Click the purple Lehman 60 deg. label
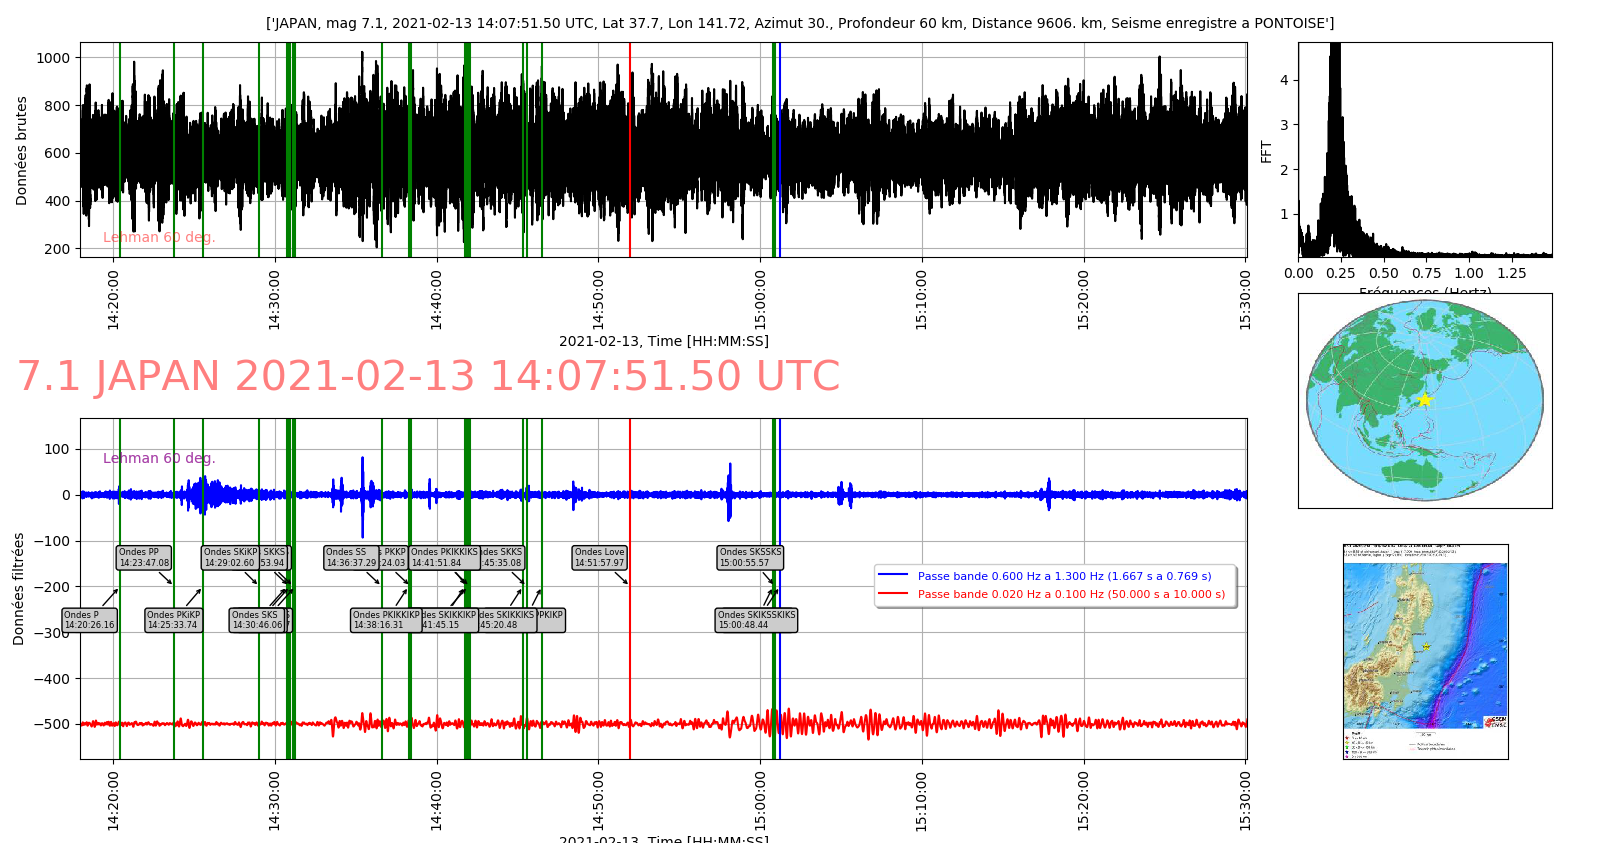Image resolution: width=1600 pixels, height=843 pixels. (x=159, y=458)
